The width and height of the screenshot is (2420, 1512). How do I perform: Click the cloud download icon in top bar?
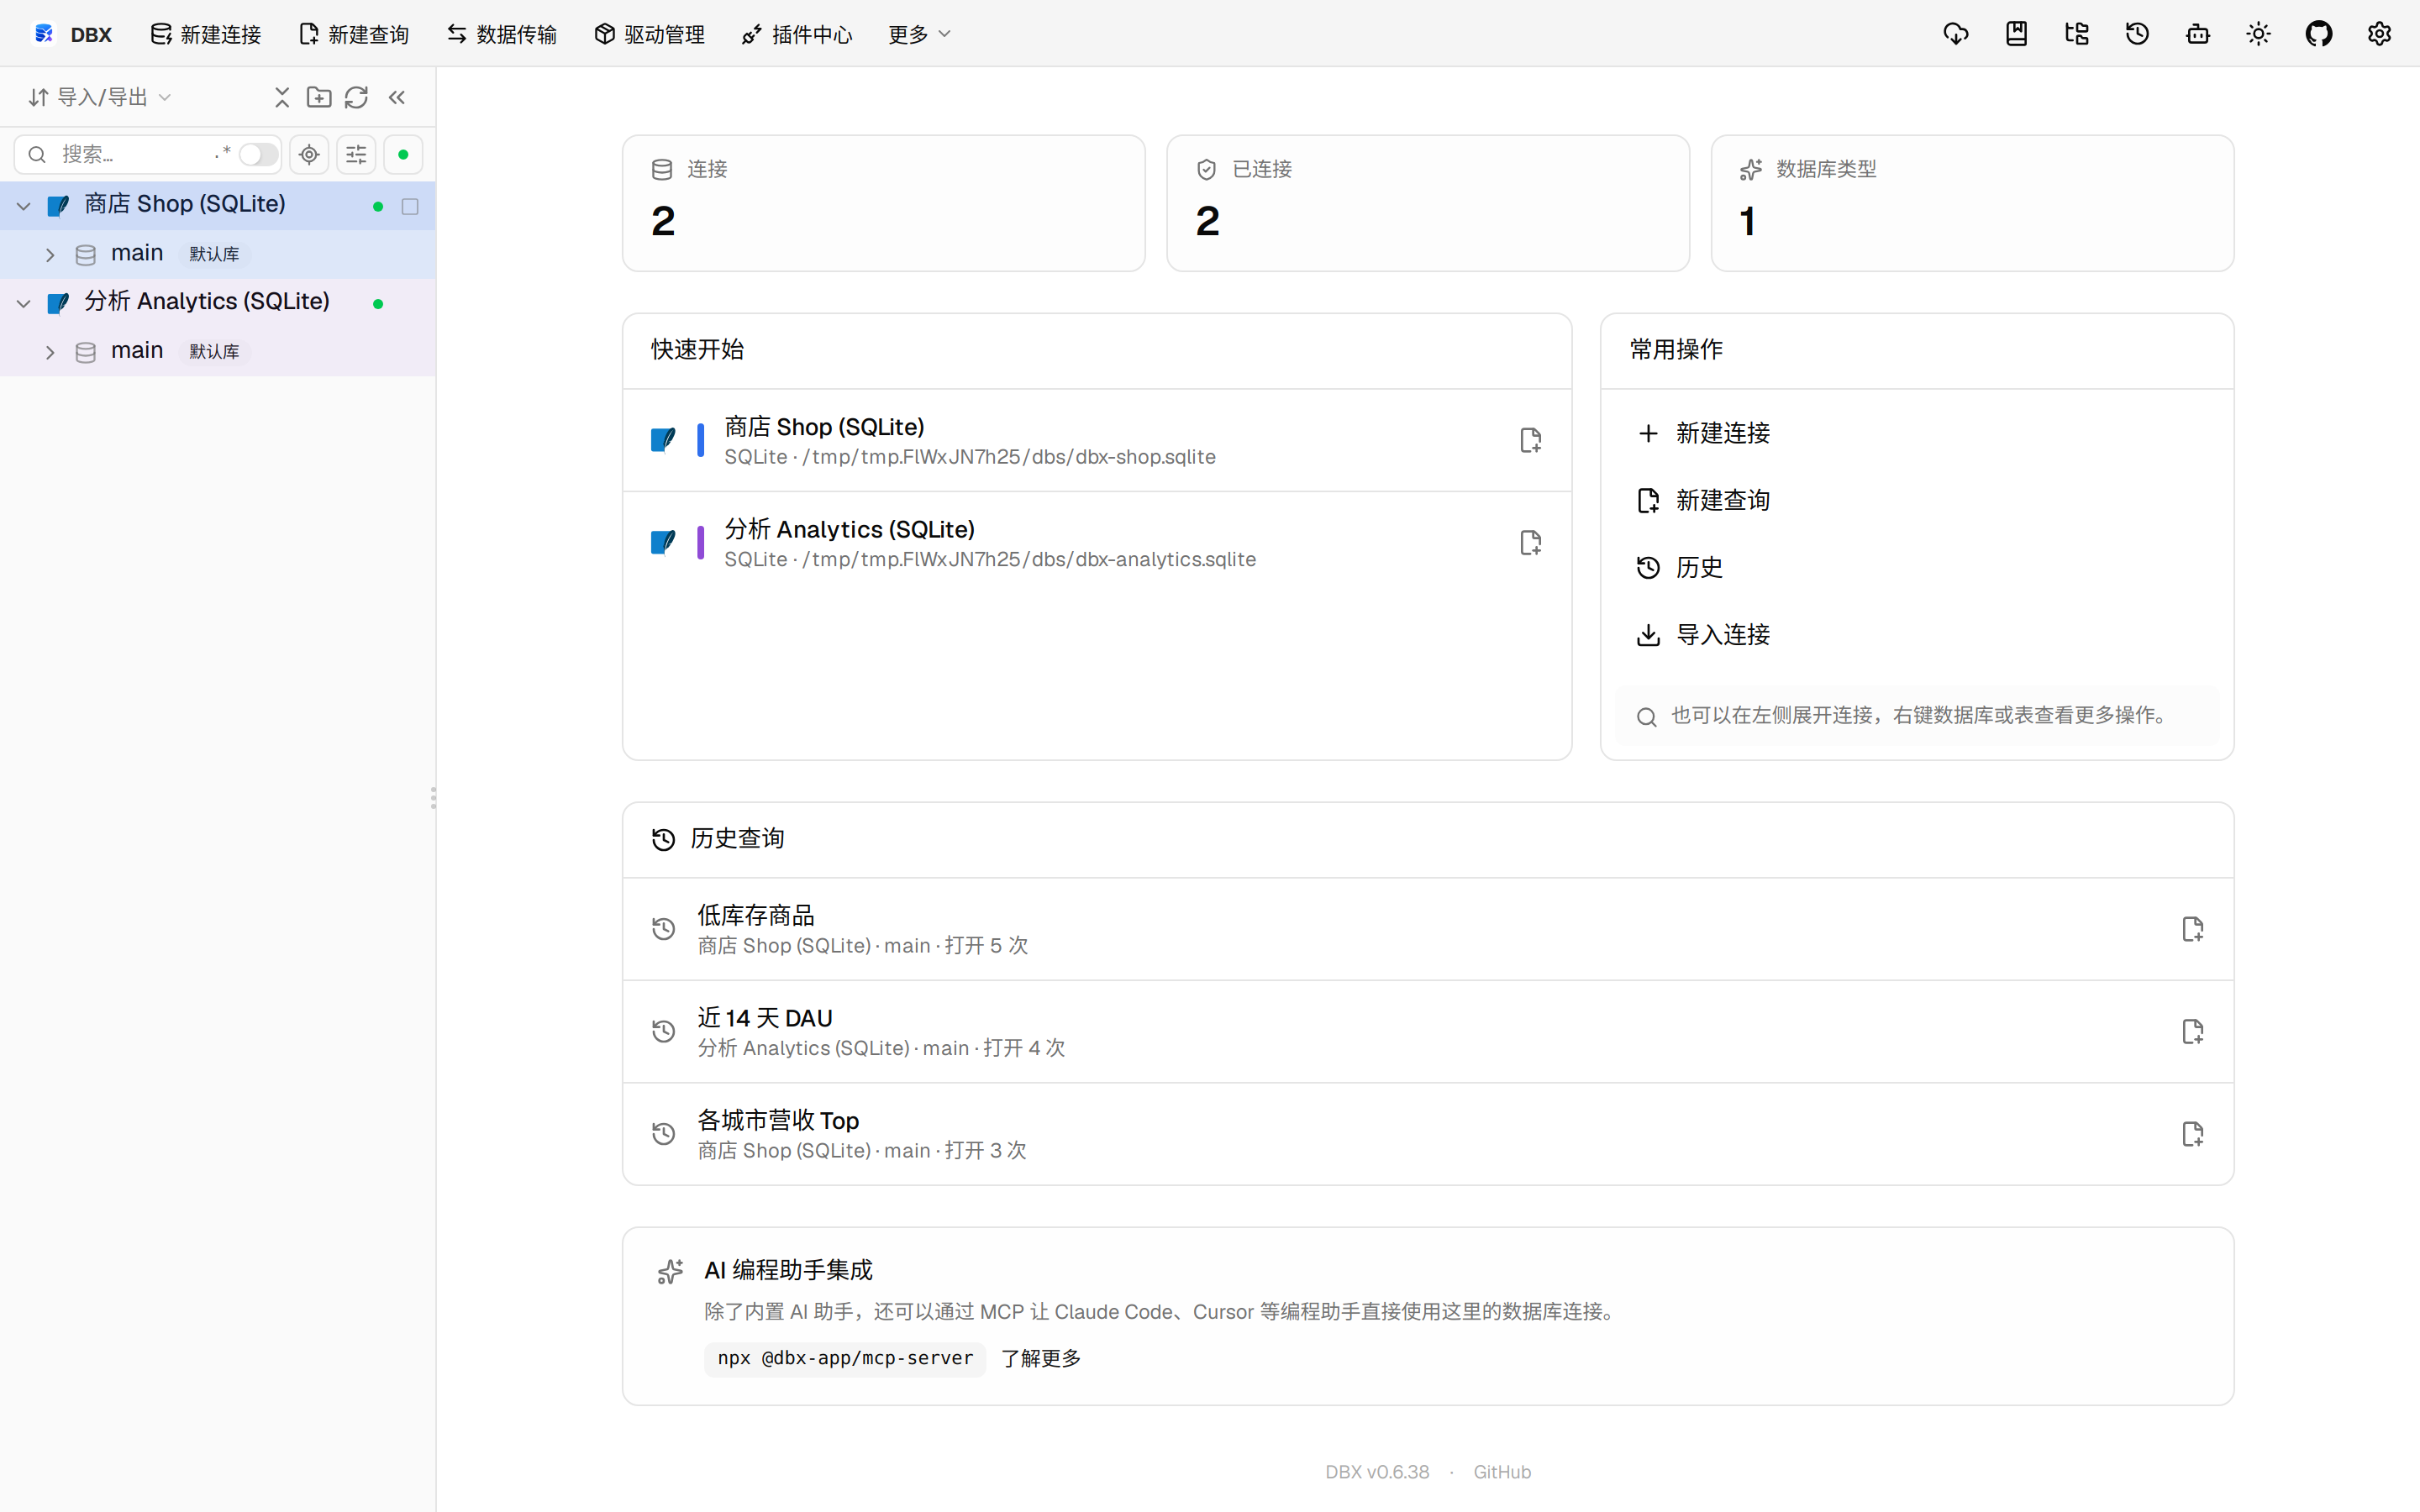click(1956, 34)
